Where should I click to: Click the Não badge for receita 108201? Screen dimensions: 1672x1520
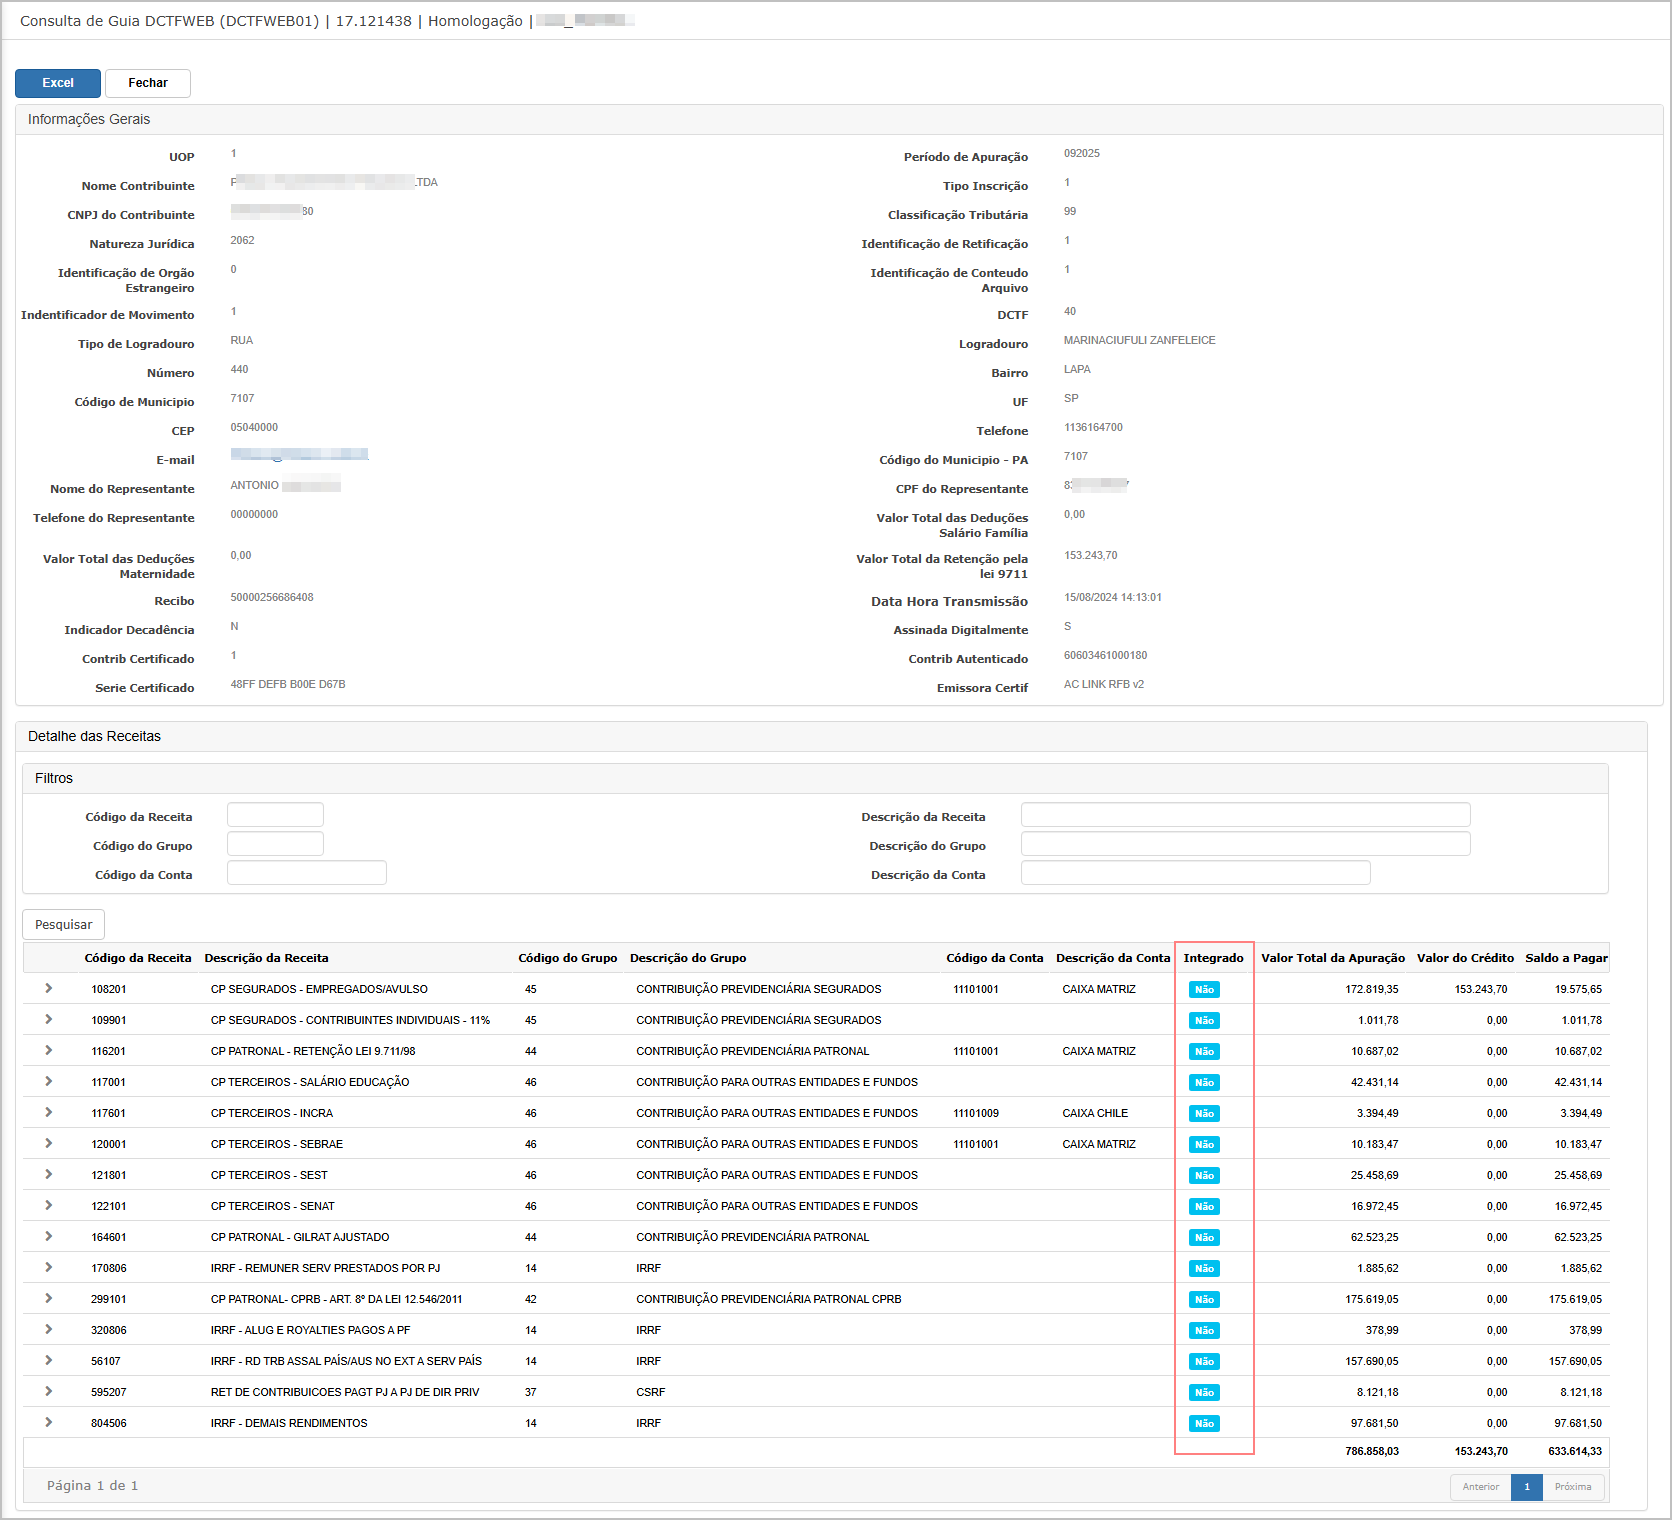pyautogui.click(x=1204, y=989)
